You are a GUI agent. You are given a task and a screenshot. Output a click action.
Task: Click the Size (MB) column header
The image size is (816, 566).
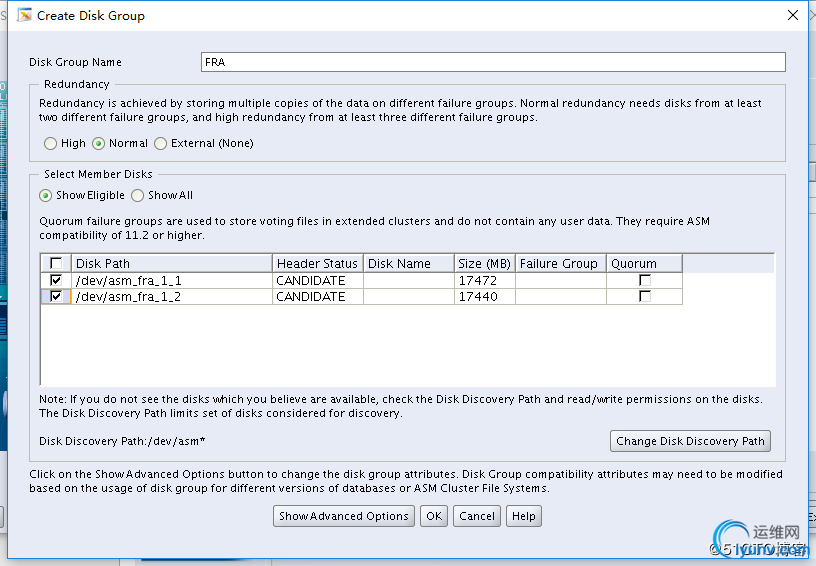(x=484, y=264)
